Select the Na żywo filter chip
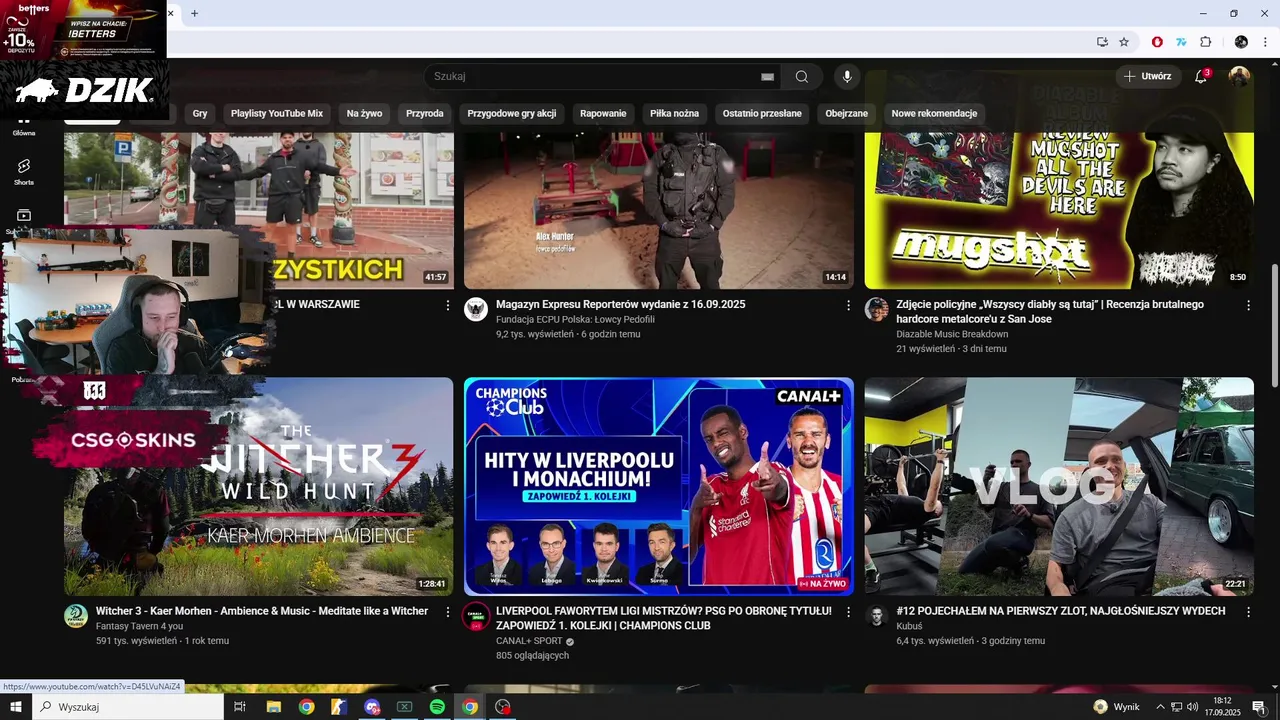The height and width of the screenshot is (720, 1280). point(364,113)
